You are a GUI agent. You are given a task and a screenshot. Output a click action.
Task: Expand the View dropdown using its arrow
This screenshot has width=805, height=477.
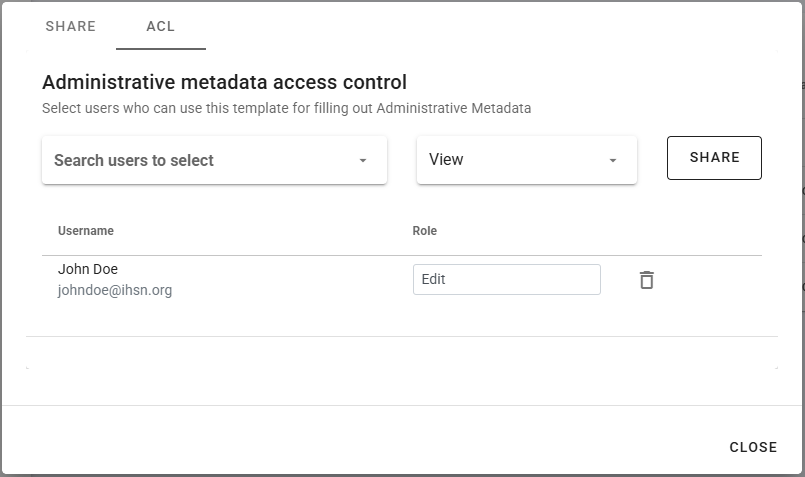613,161
